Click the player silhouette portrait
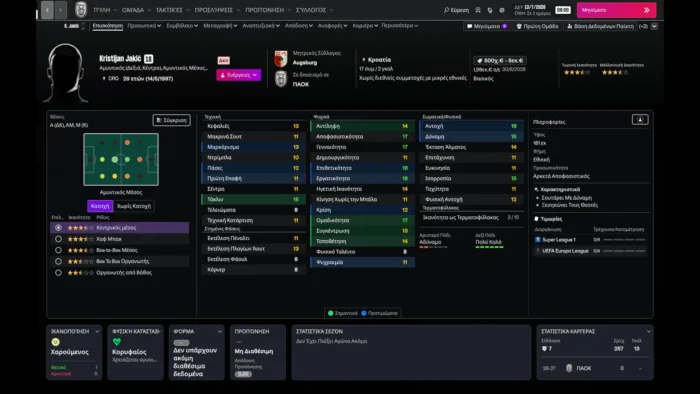This screenshot has width=700, height=394. pyautogui.click(x=66, y=73)
